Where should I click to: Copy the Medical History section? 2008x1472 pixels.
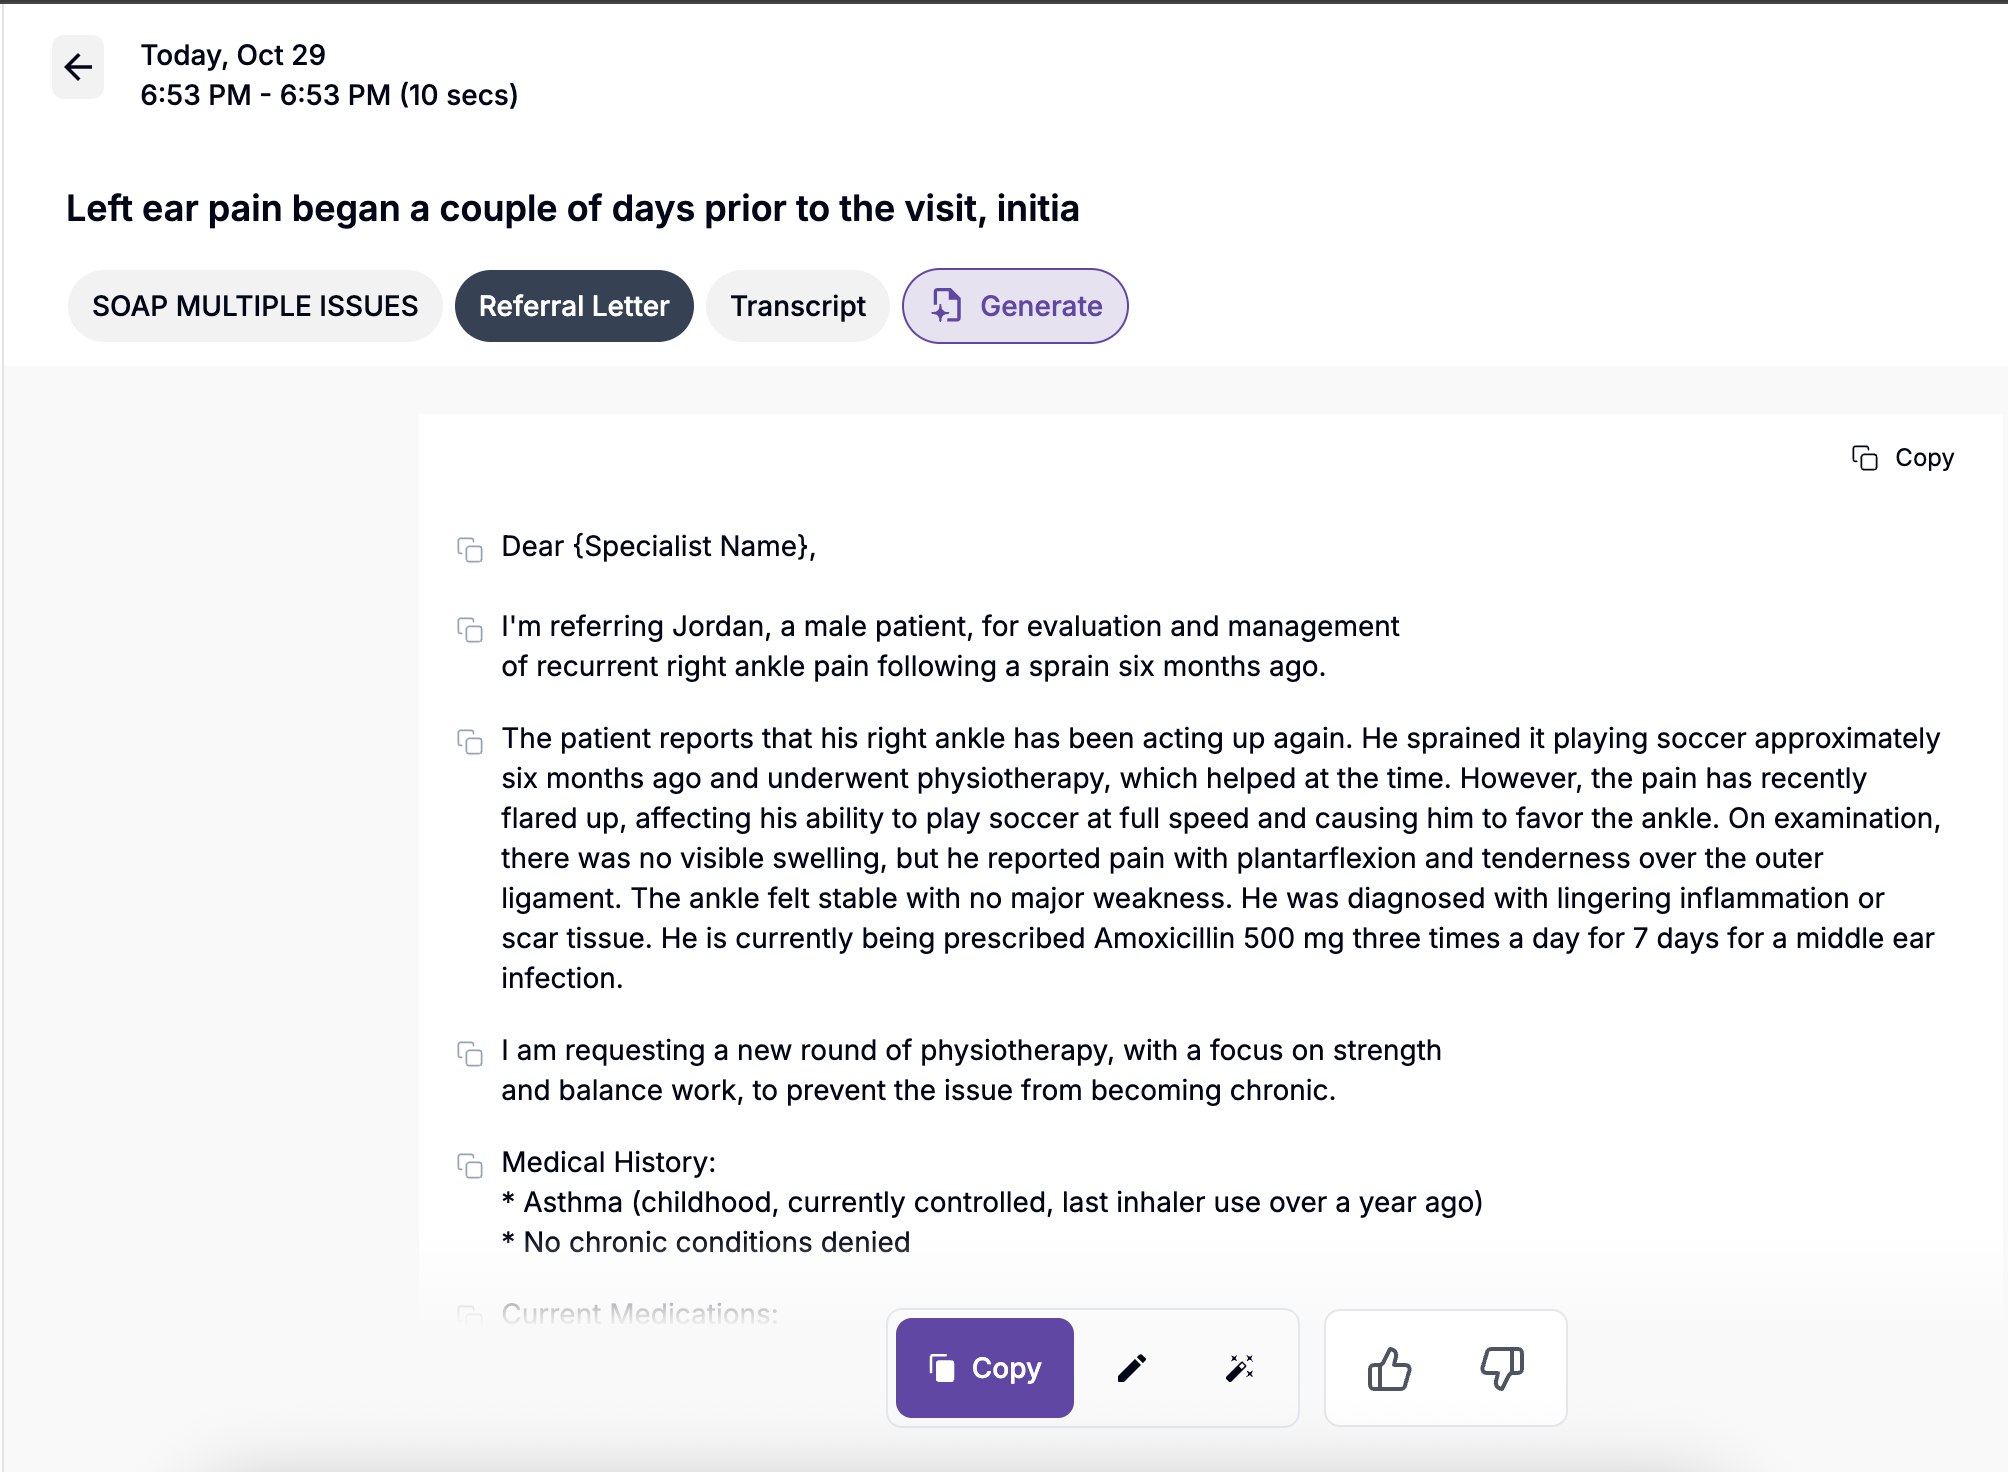pyautogui.click(x=470, y=1165)
